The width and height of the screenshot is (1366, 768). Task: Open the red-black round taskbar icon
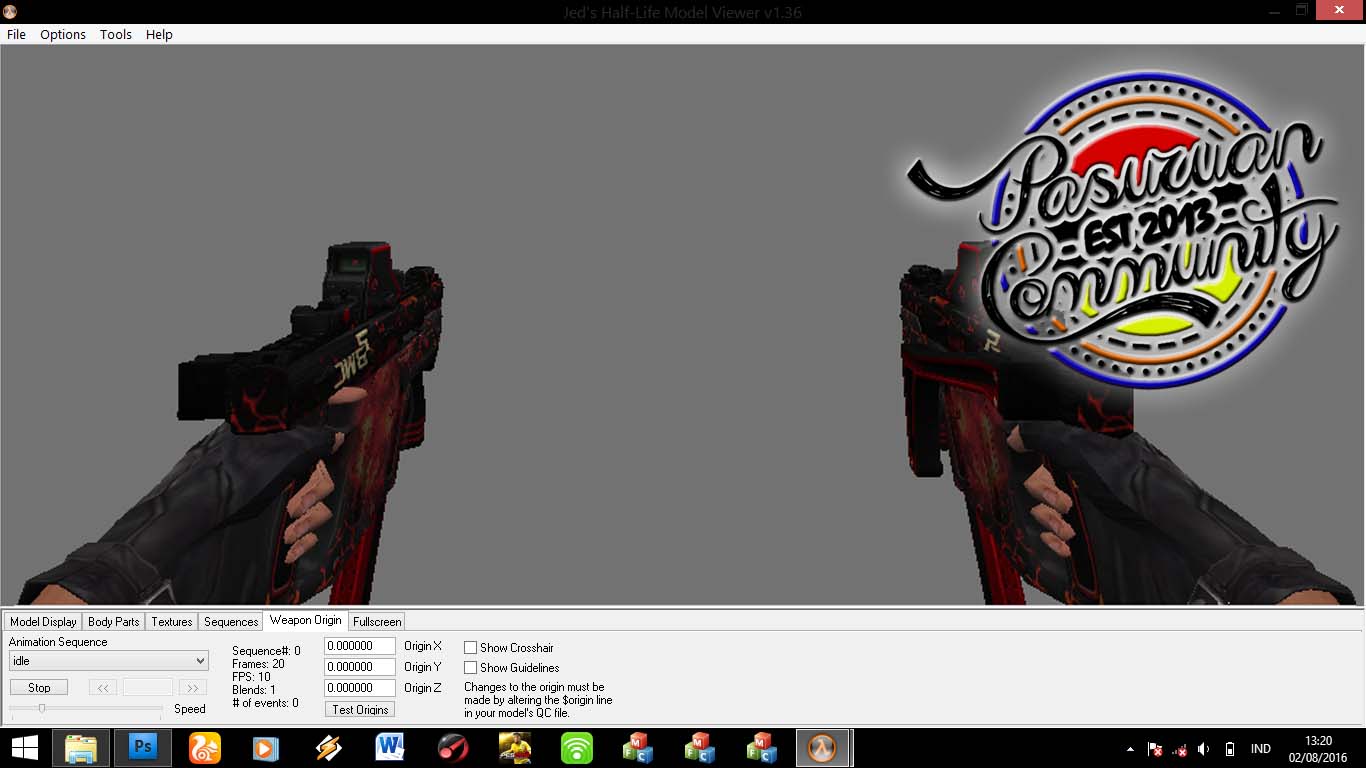click(x=452, y=748)
